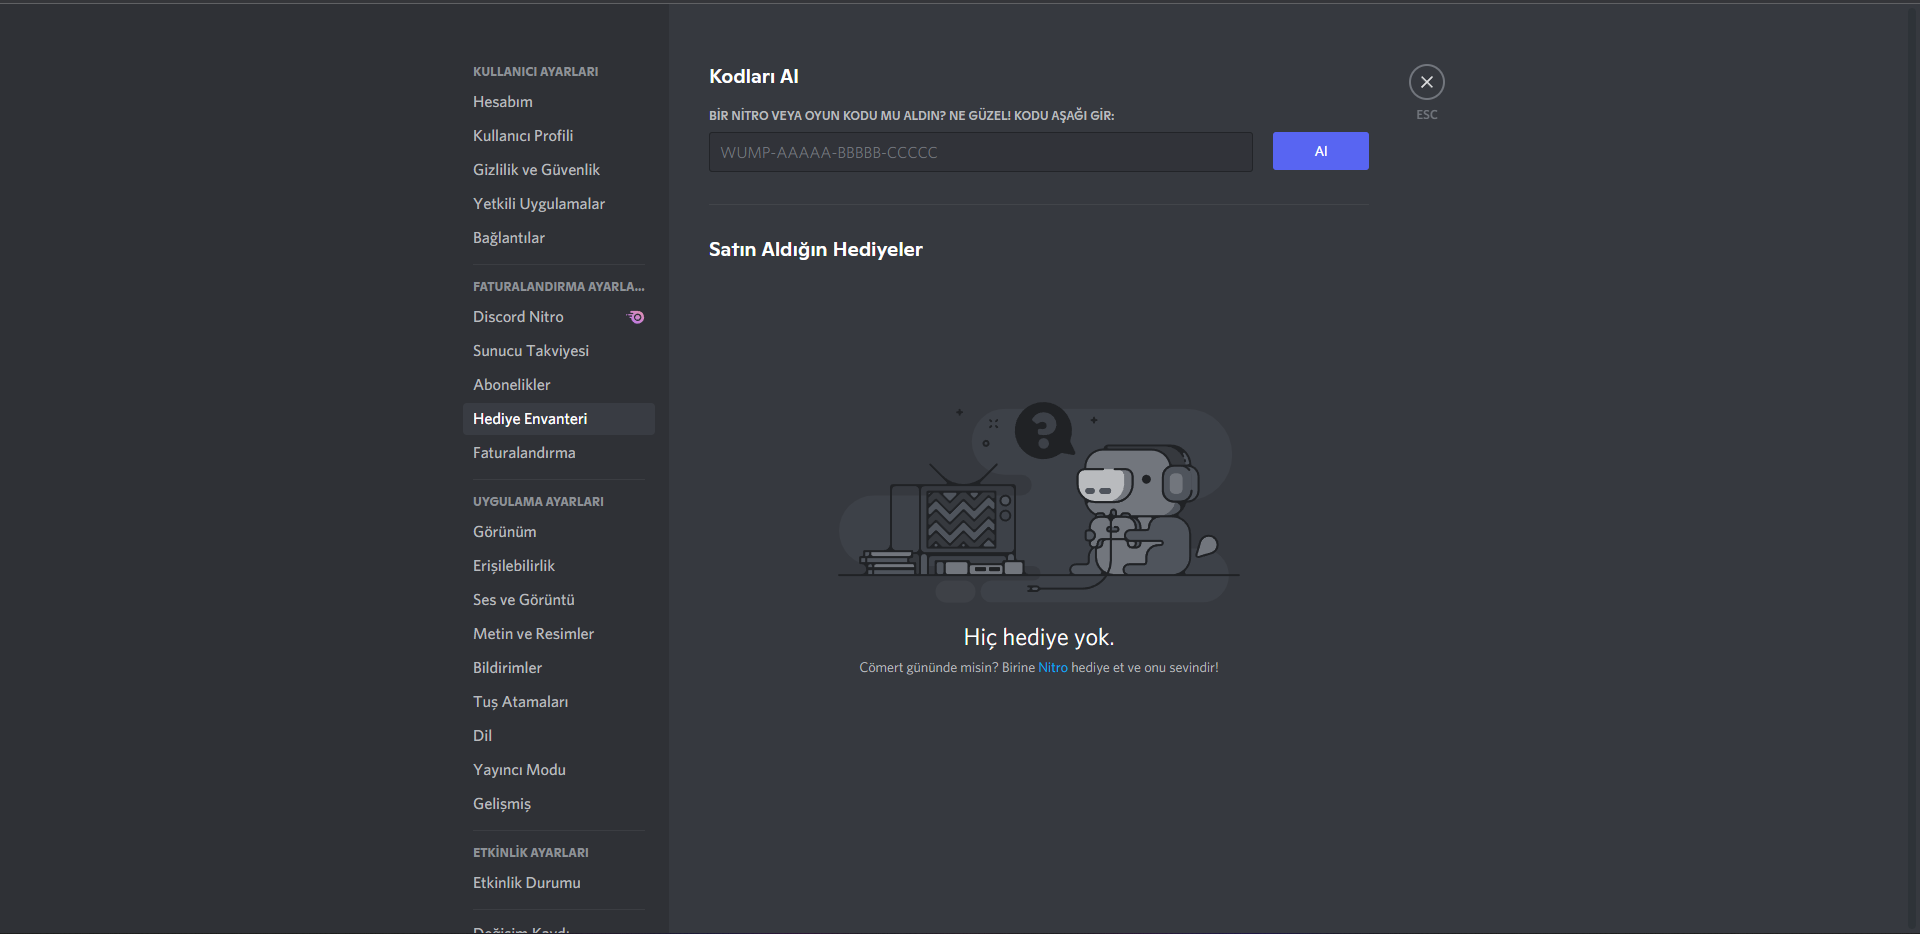Click the Al redeem button
This screenshot has width=1920, height=934.
[1320, 151]
